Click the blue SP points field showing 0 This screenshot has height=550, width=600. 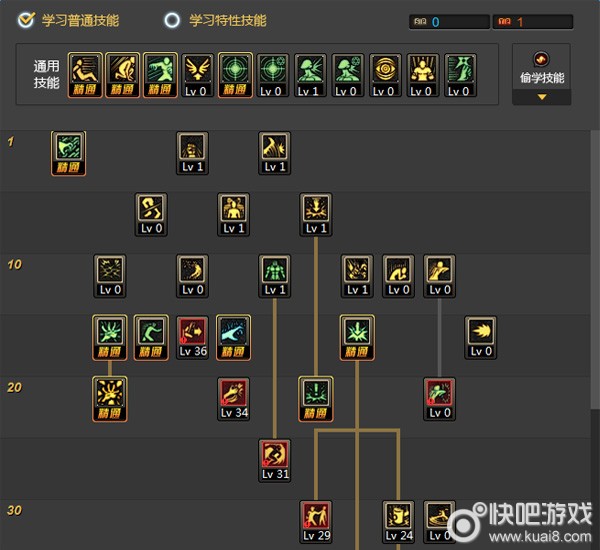[449, 22]
